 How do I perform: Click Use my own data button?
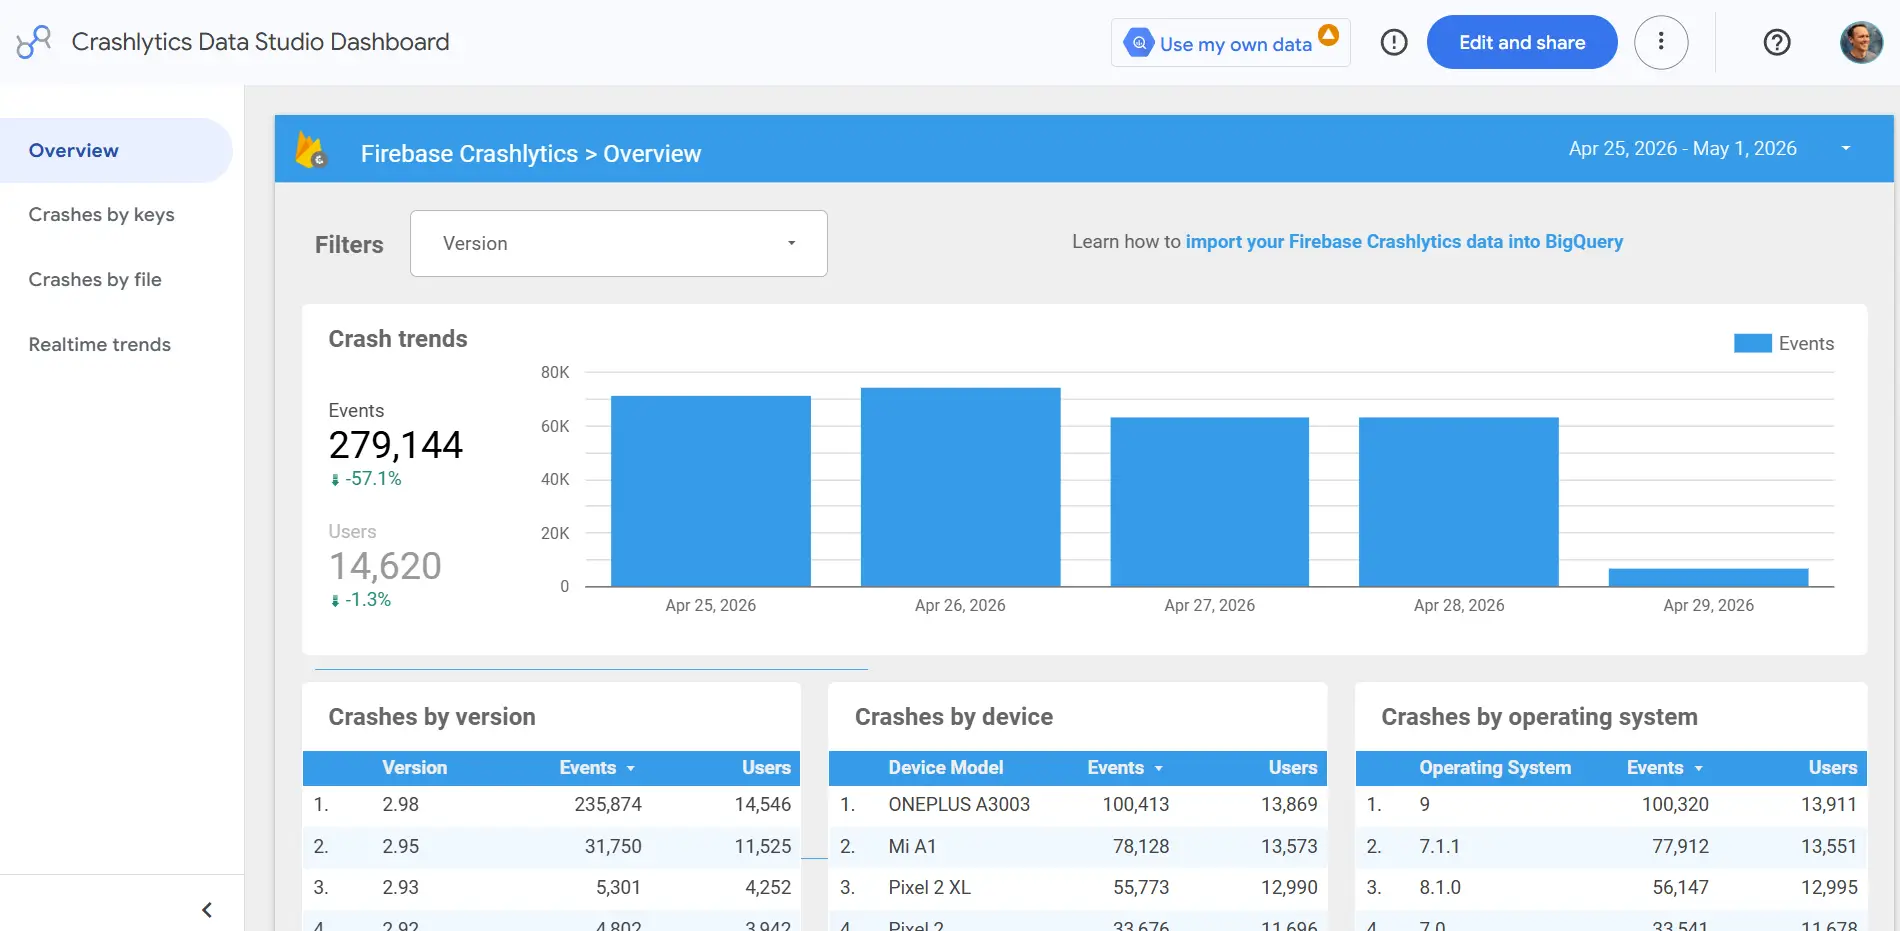(x=1231, y=43)
